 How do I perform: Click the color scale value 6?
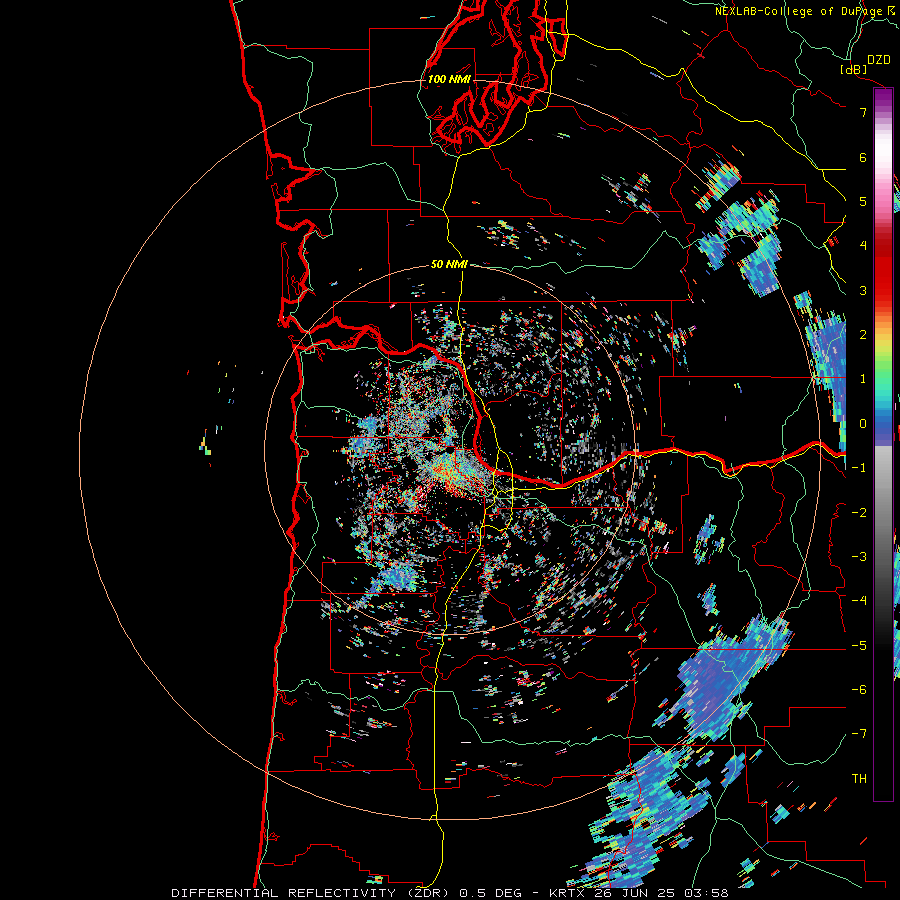[863, 157]
